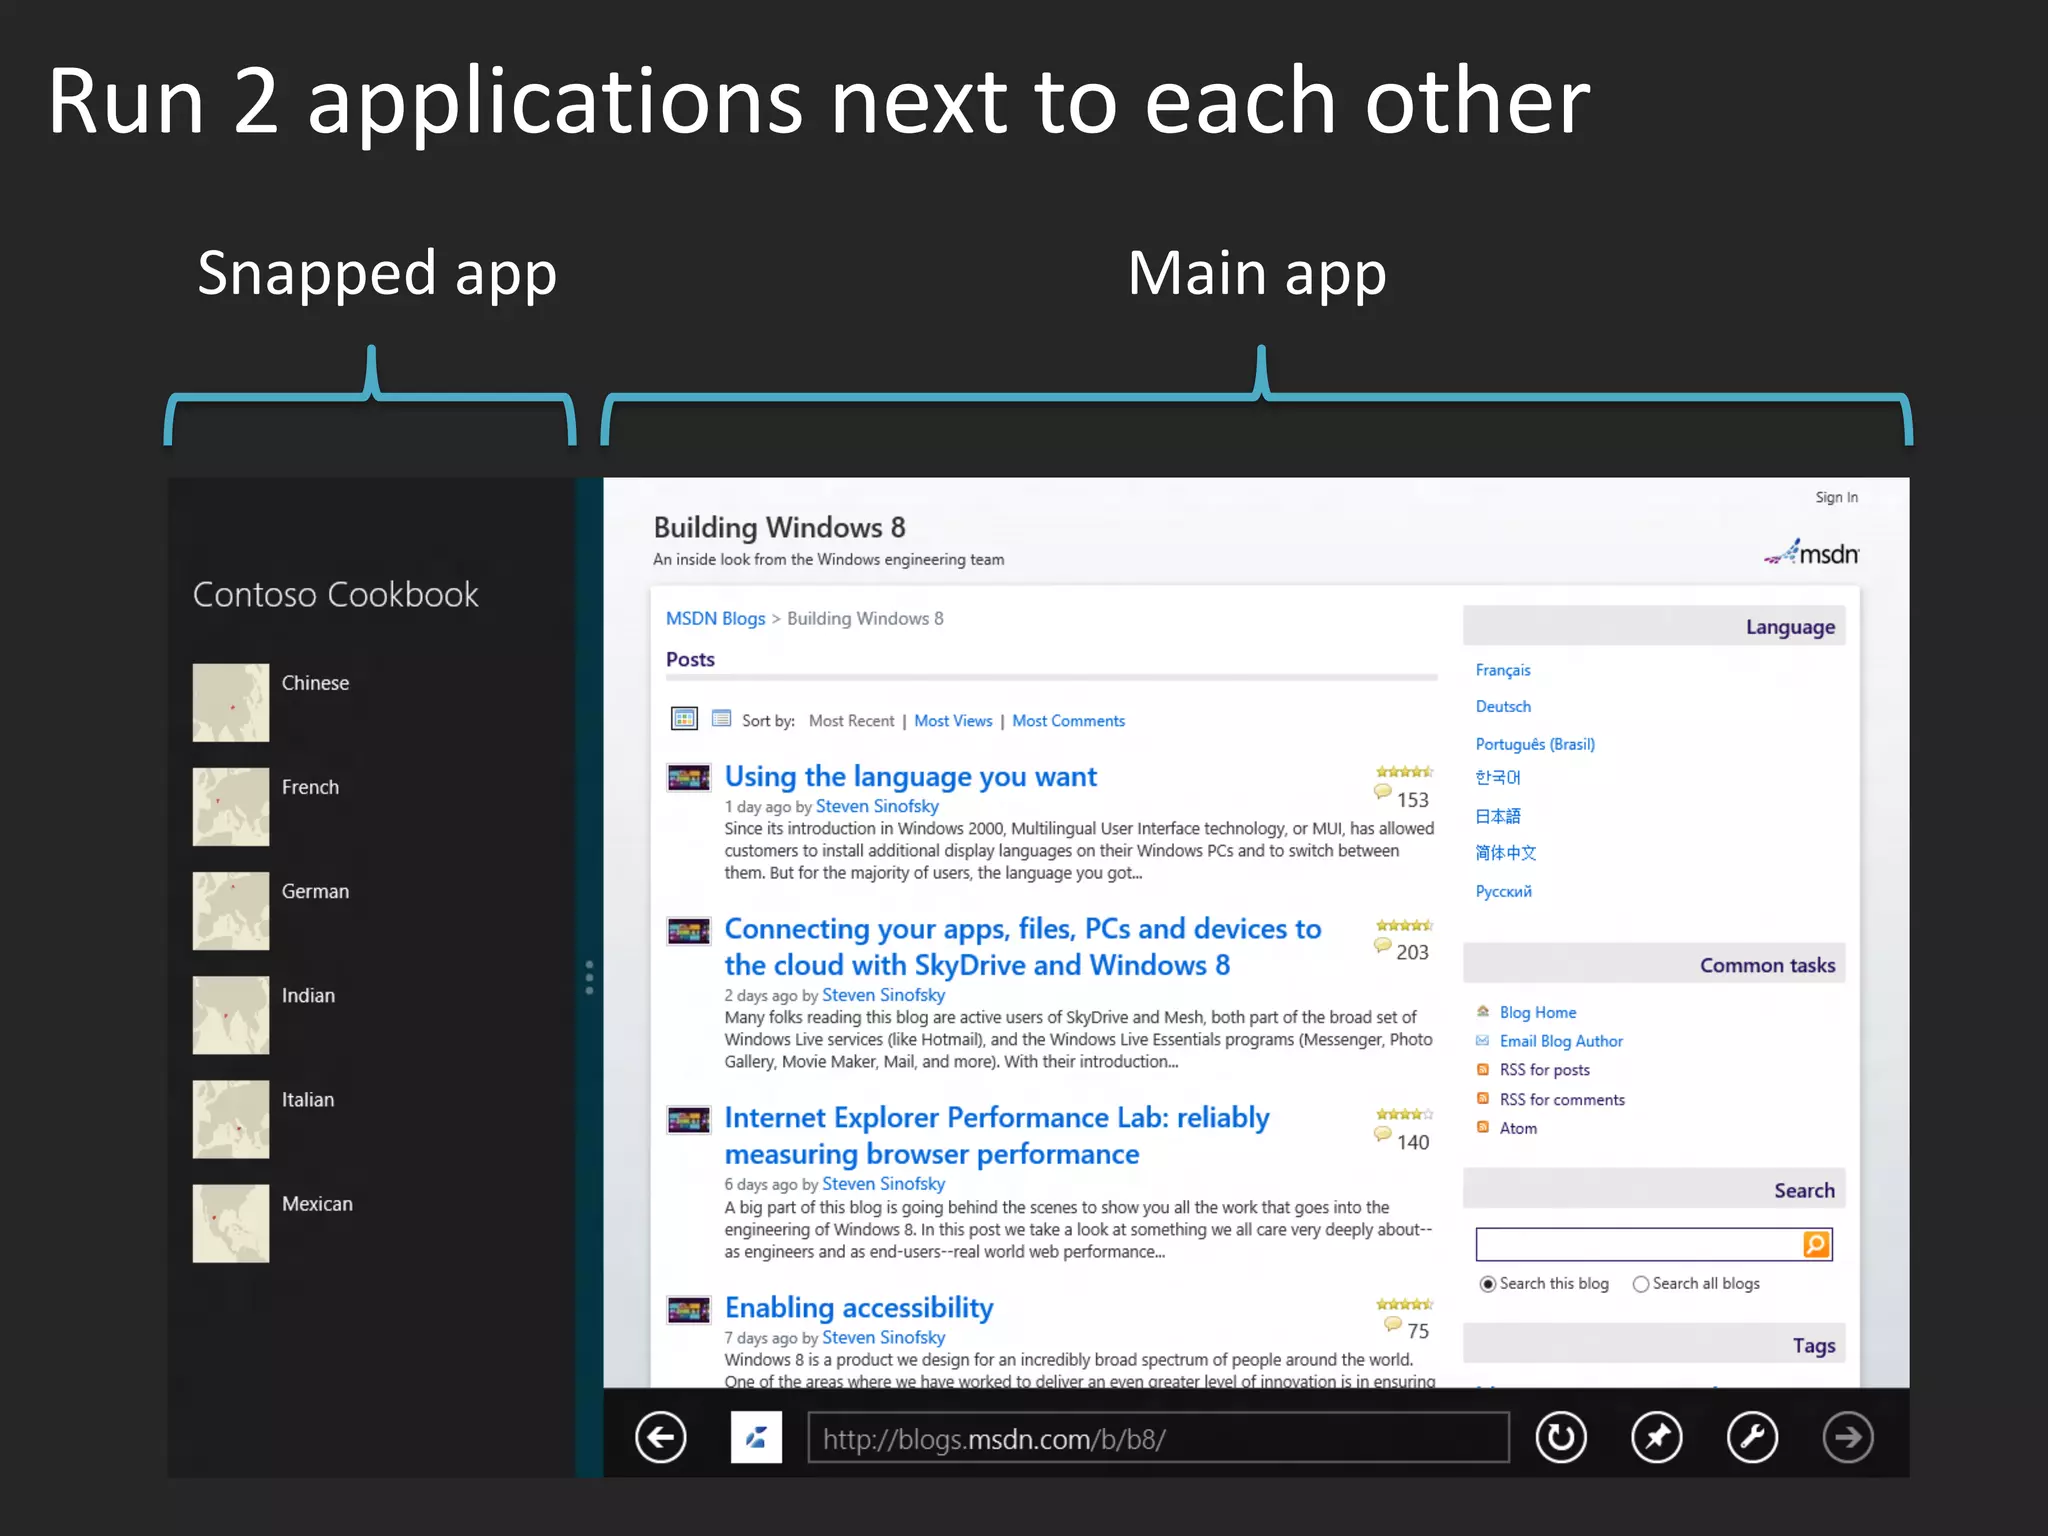
Task: Select the 'Search this blog' radio button
Action: coord(1488,1284)
